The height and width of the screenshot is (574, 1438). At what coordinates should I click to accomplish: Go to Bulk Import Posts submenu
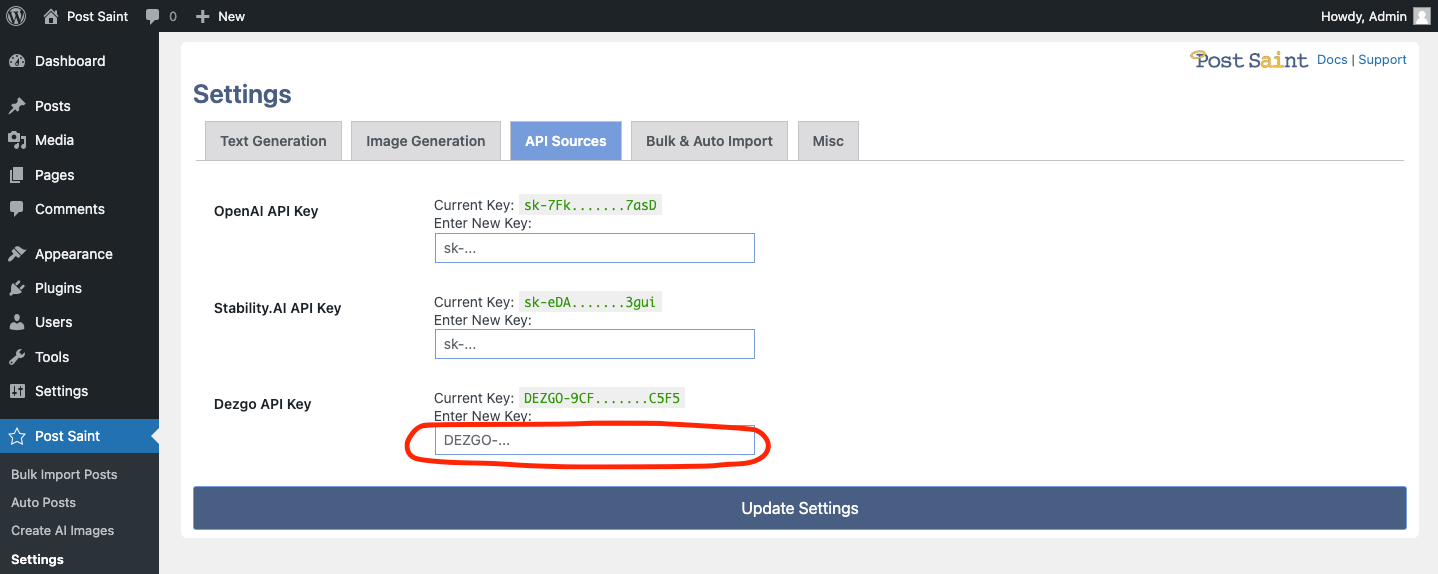click(64, 474)
